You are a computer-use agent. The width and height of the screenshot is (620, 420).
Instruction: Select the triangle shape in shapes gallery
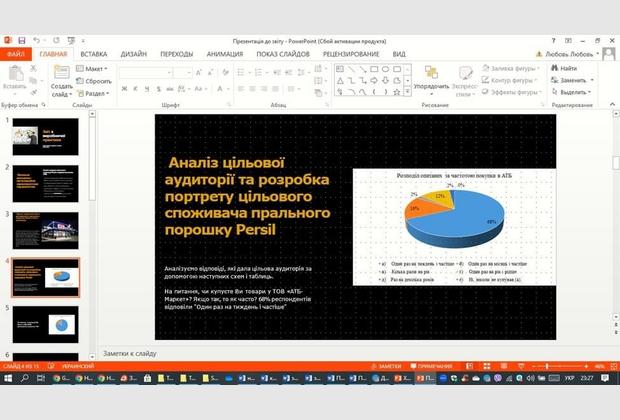tap(340, 81)
